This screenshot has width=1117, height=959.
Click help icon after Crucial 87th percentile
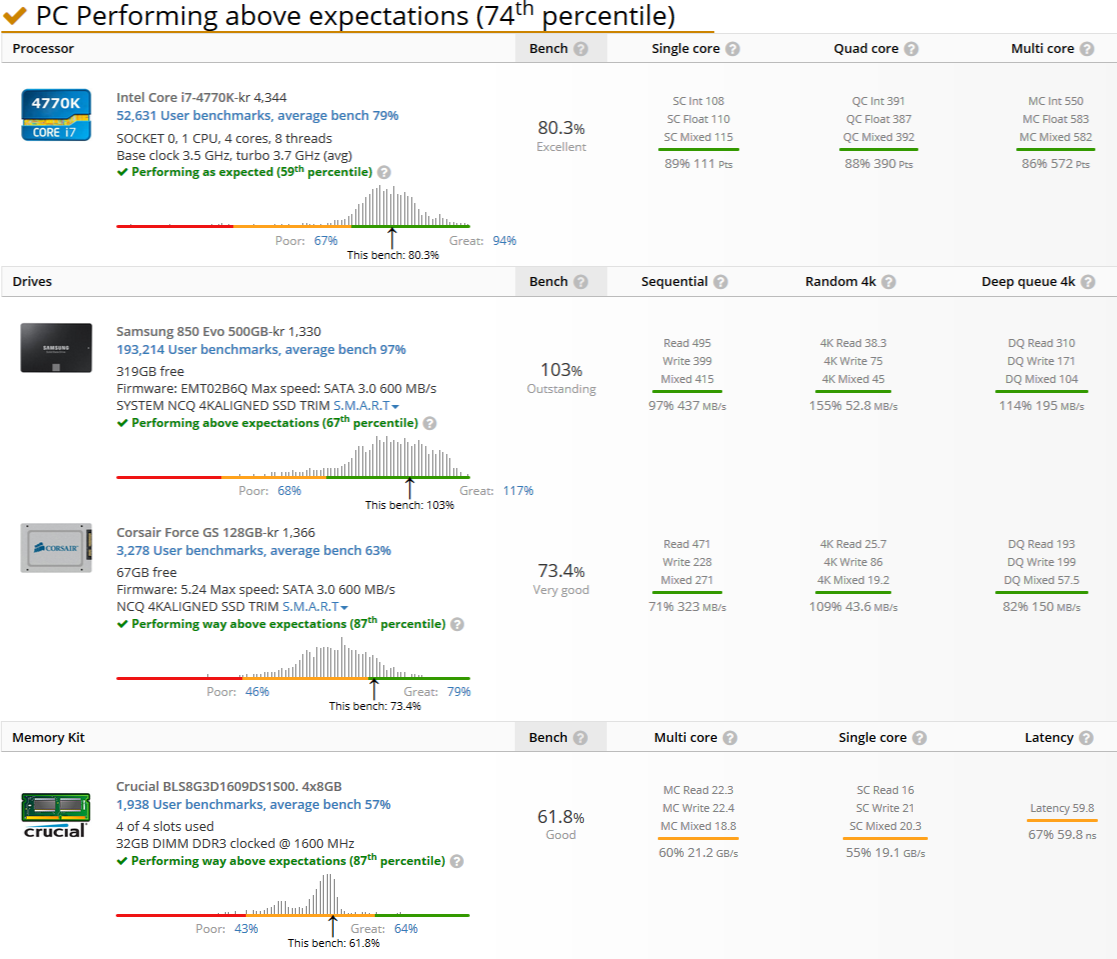point(457,861)
